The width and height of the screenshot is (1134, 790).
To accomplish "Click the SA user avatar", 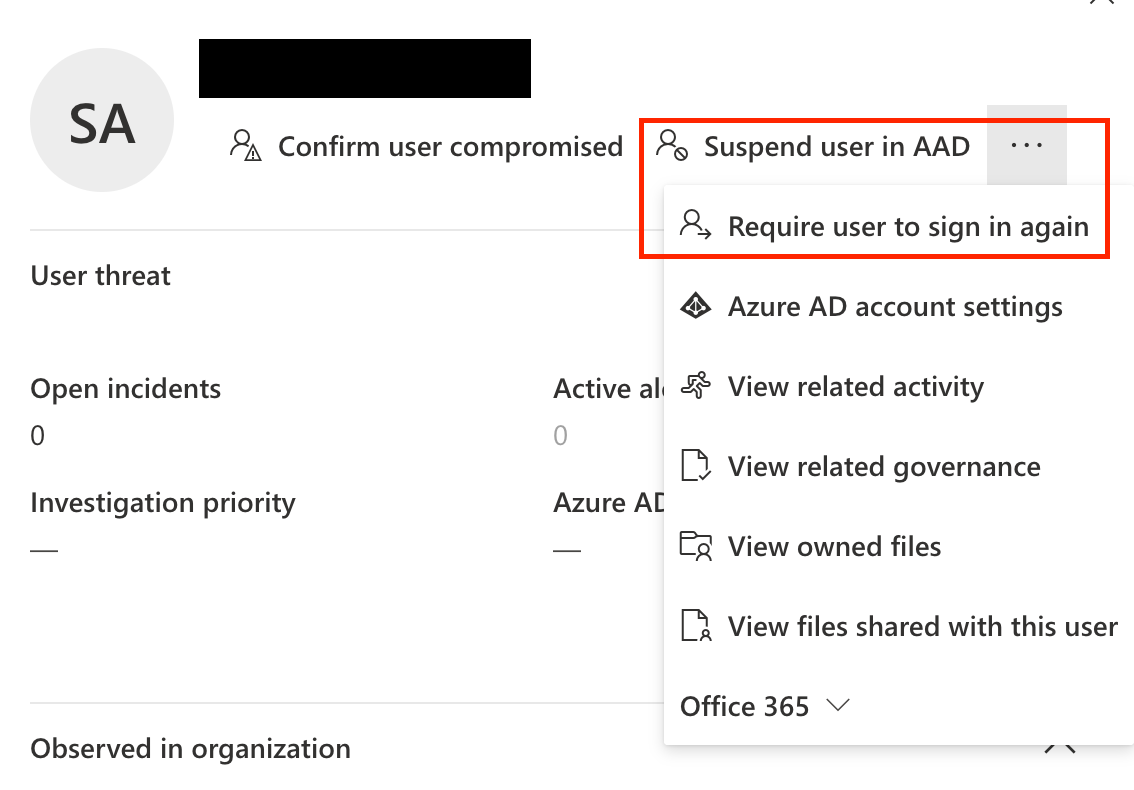I will (x=102, y=120).
